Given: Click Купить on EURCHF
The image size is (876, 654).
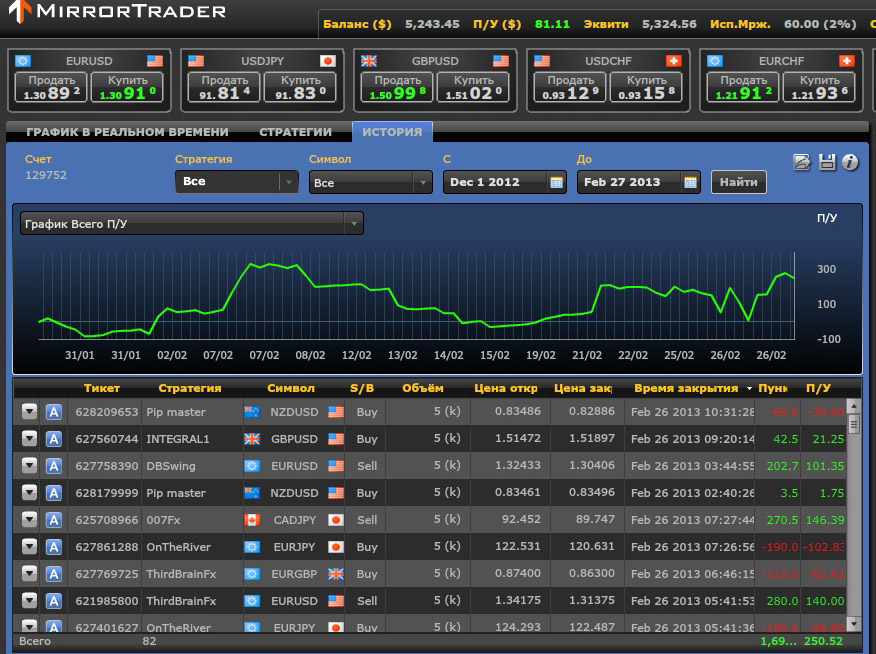Looking at the screenshot, I should tap(820, 87).
